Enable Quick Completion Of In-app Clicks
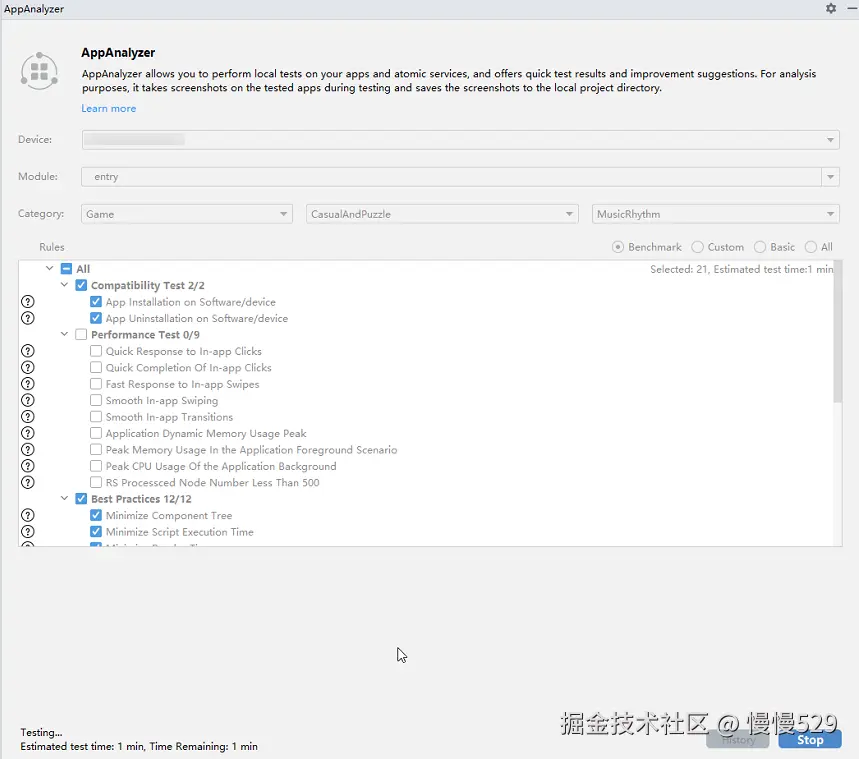Screen dimensions: 859x759 pyautogui.click(x=96, y=367)
